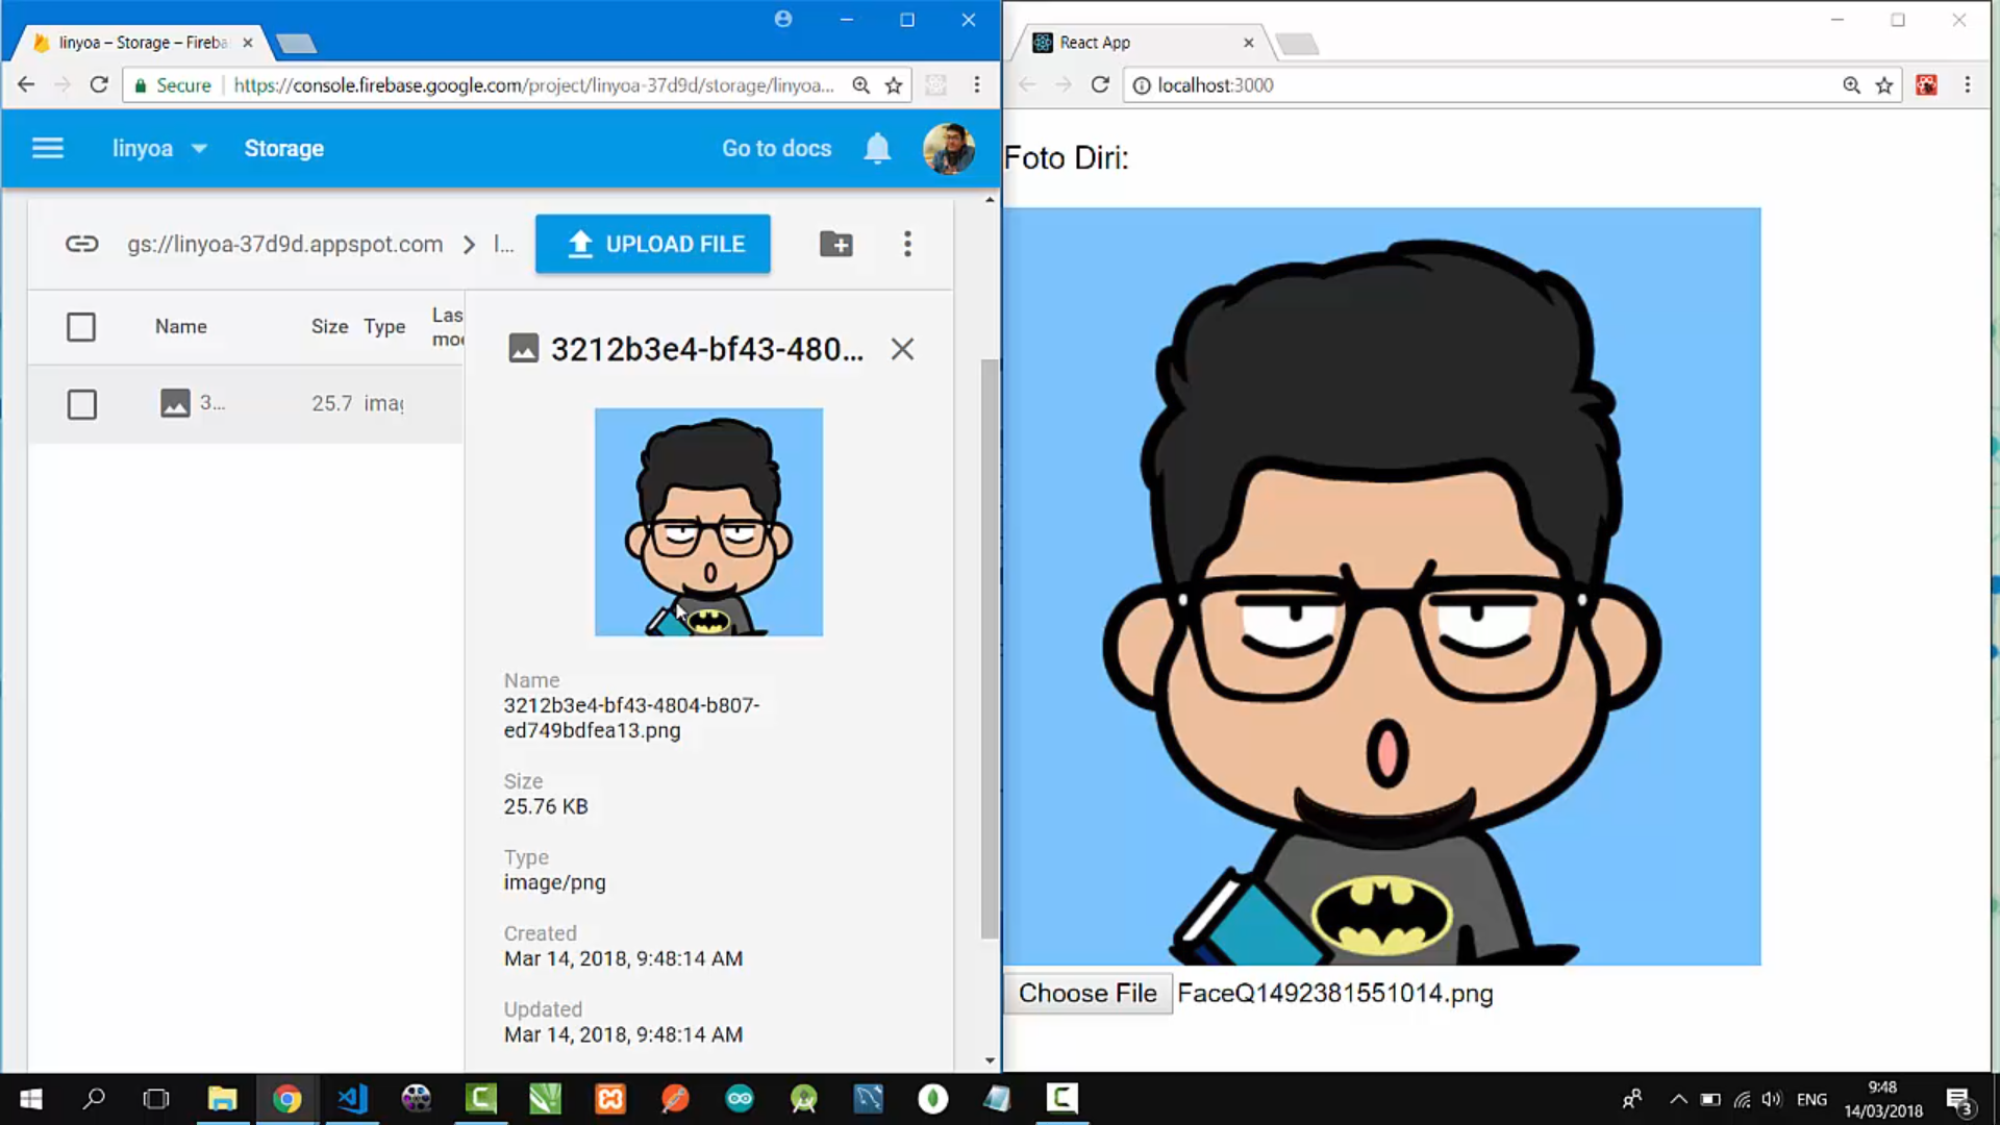This screenshot has height=1125, width=2000.
Task: Click the user account avatar
Action: click(948, 148)
